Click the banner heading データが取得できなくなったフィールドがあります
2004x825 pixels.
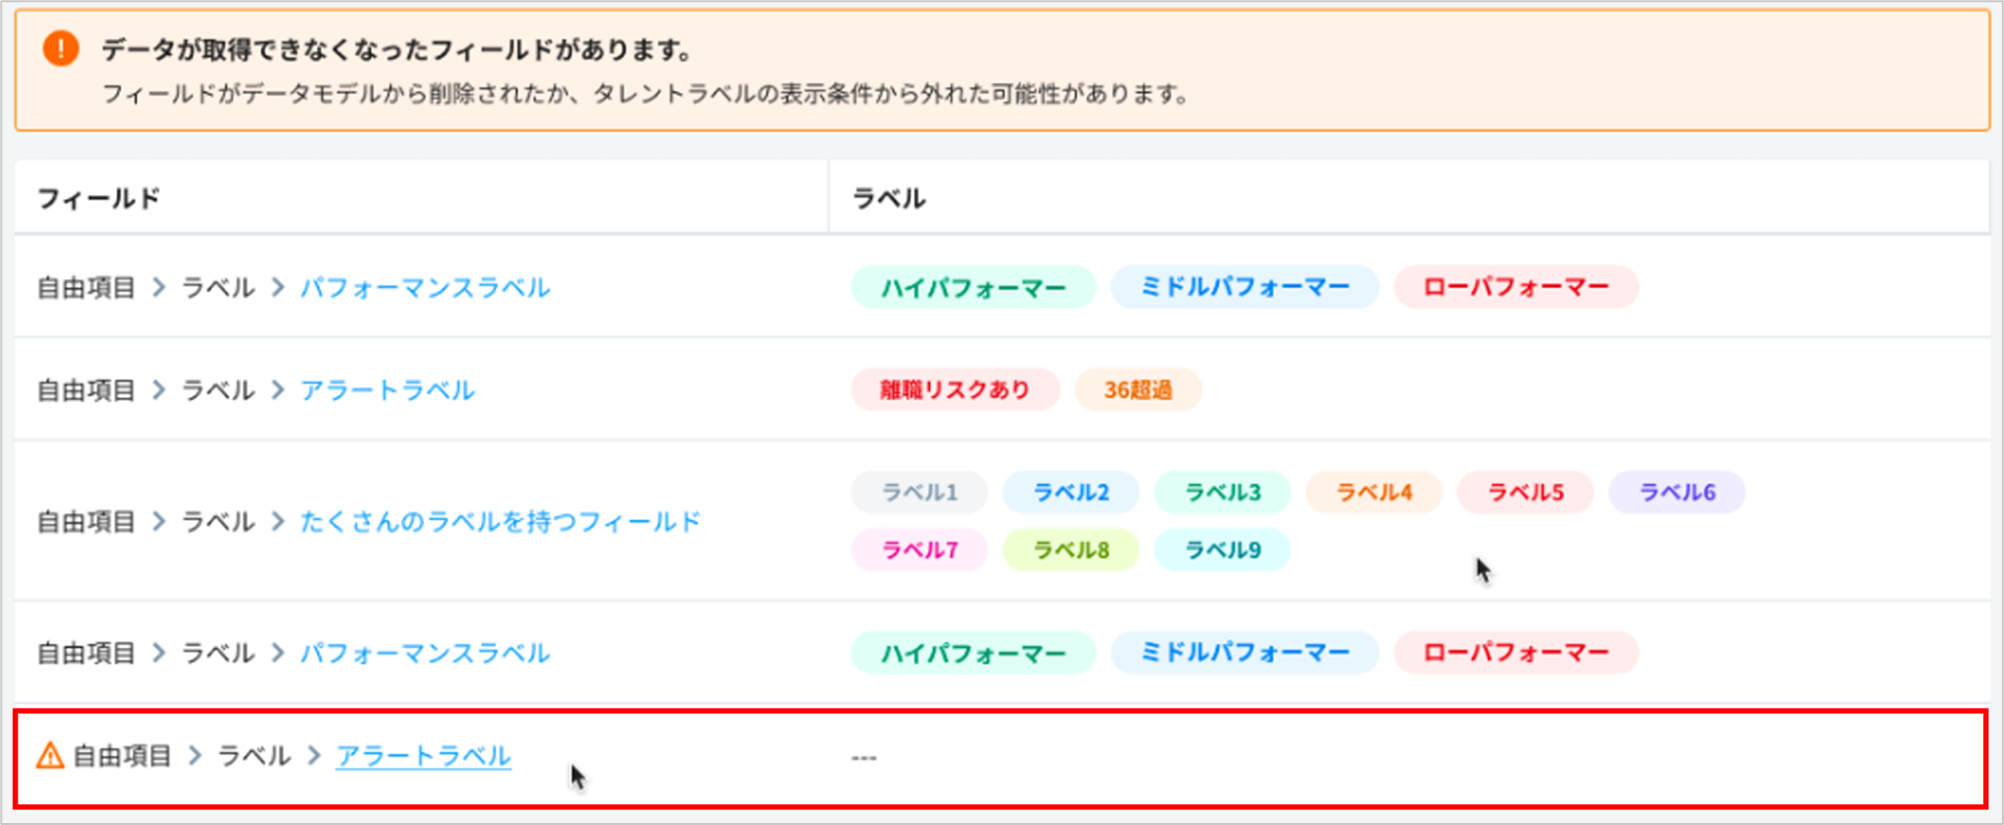pos(397,49)
